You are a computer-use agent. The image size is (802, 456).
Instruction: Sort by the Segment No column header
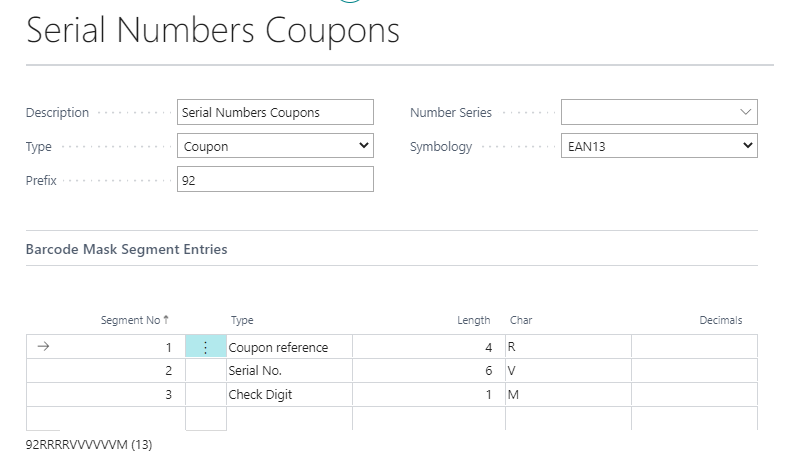pos(134,320)
